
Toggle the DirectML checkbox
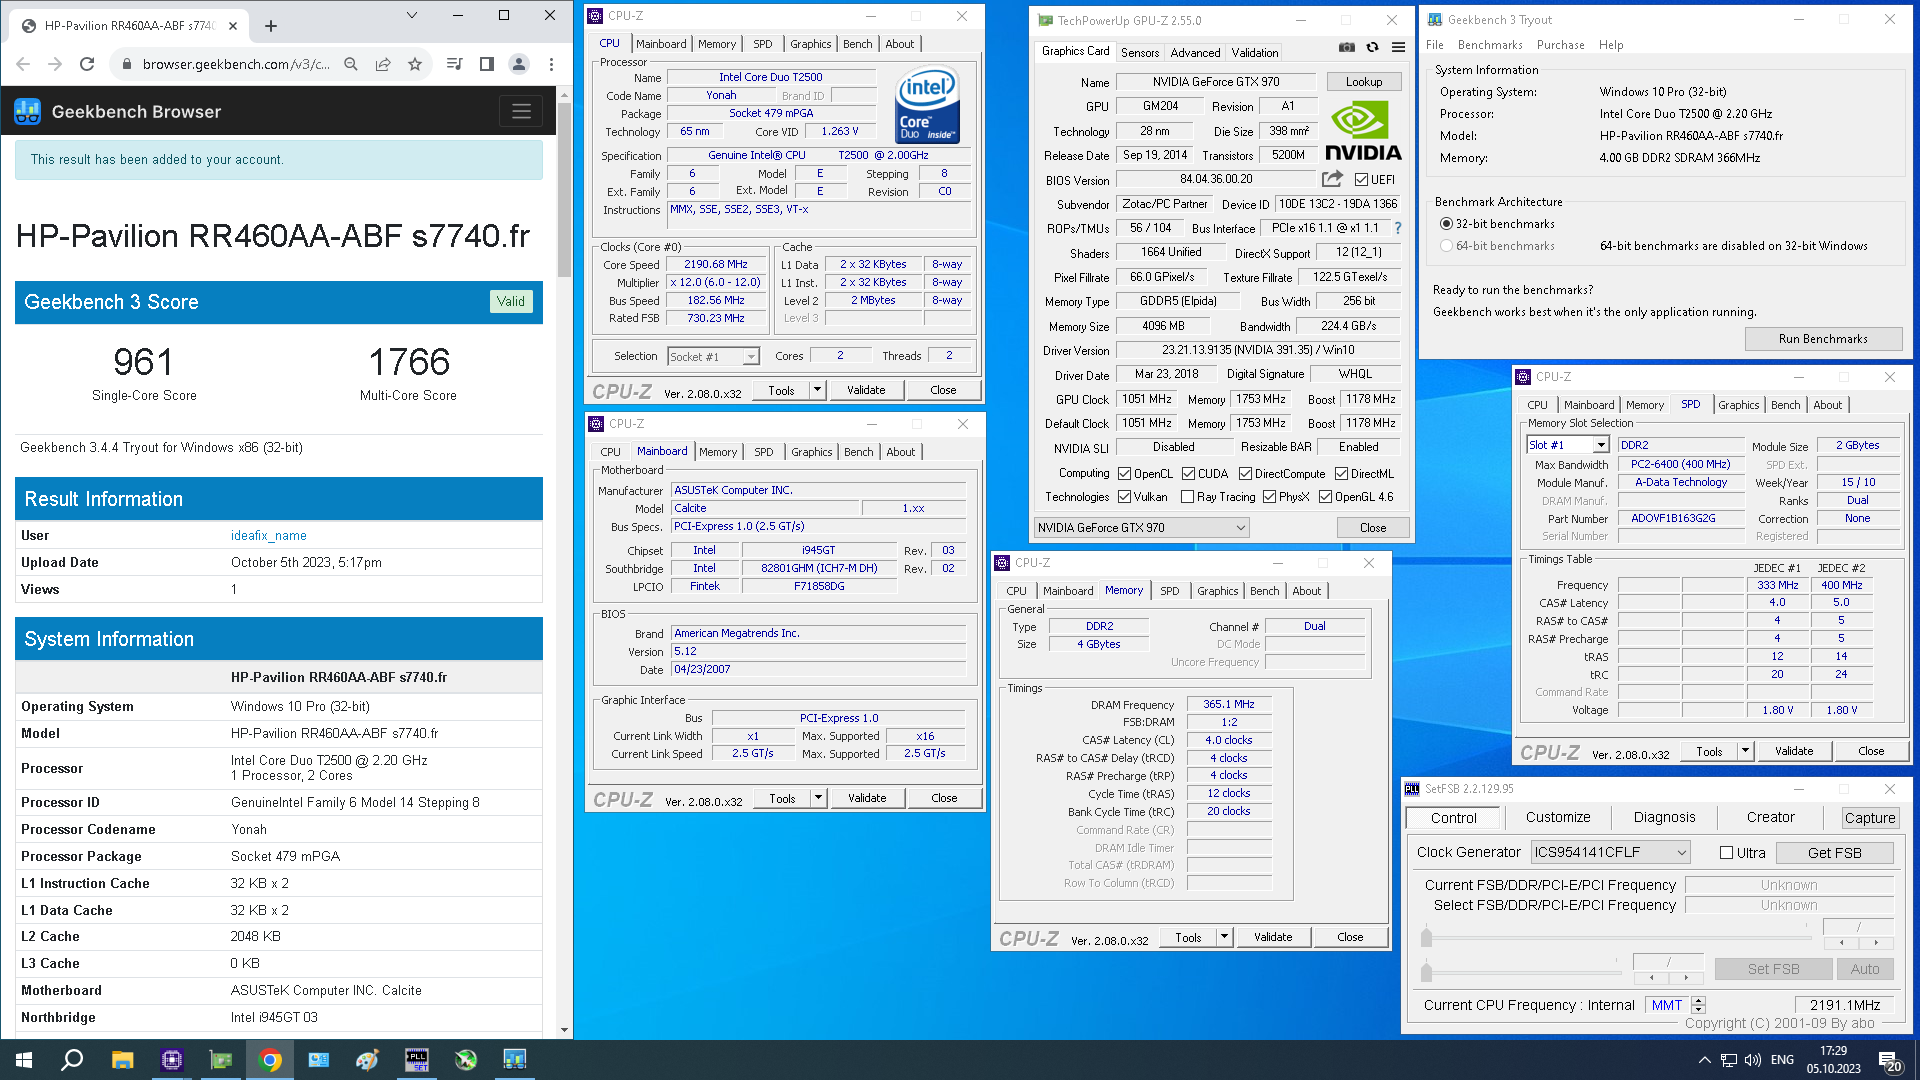pos(1341,474)
